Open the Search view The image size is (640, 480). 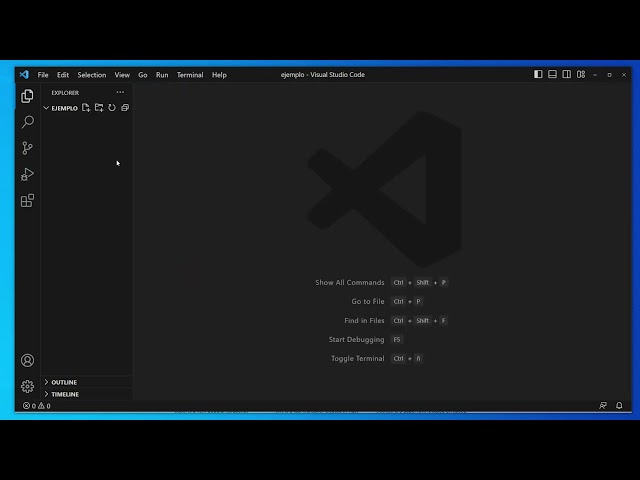pyautogui.click(x=27, y=122)
